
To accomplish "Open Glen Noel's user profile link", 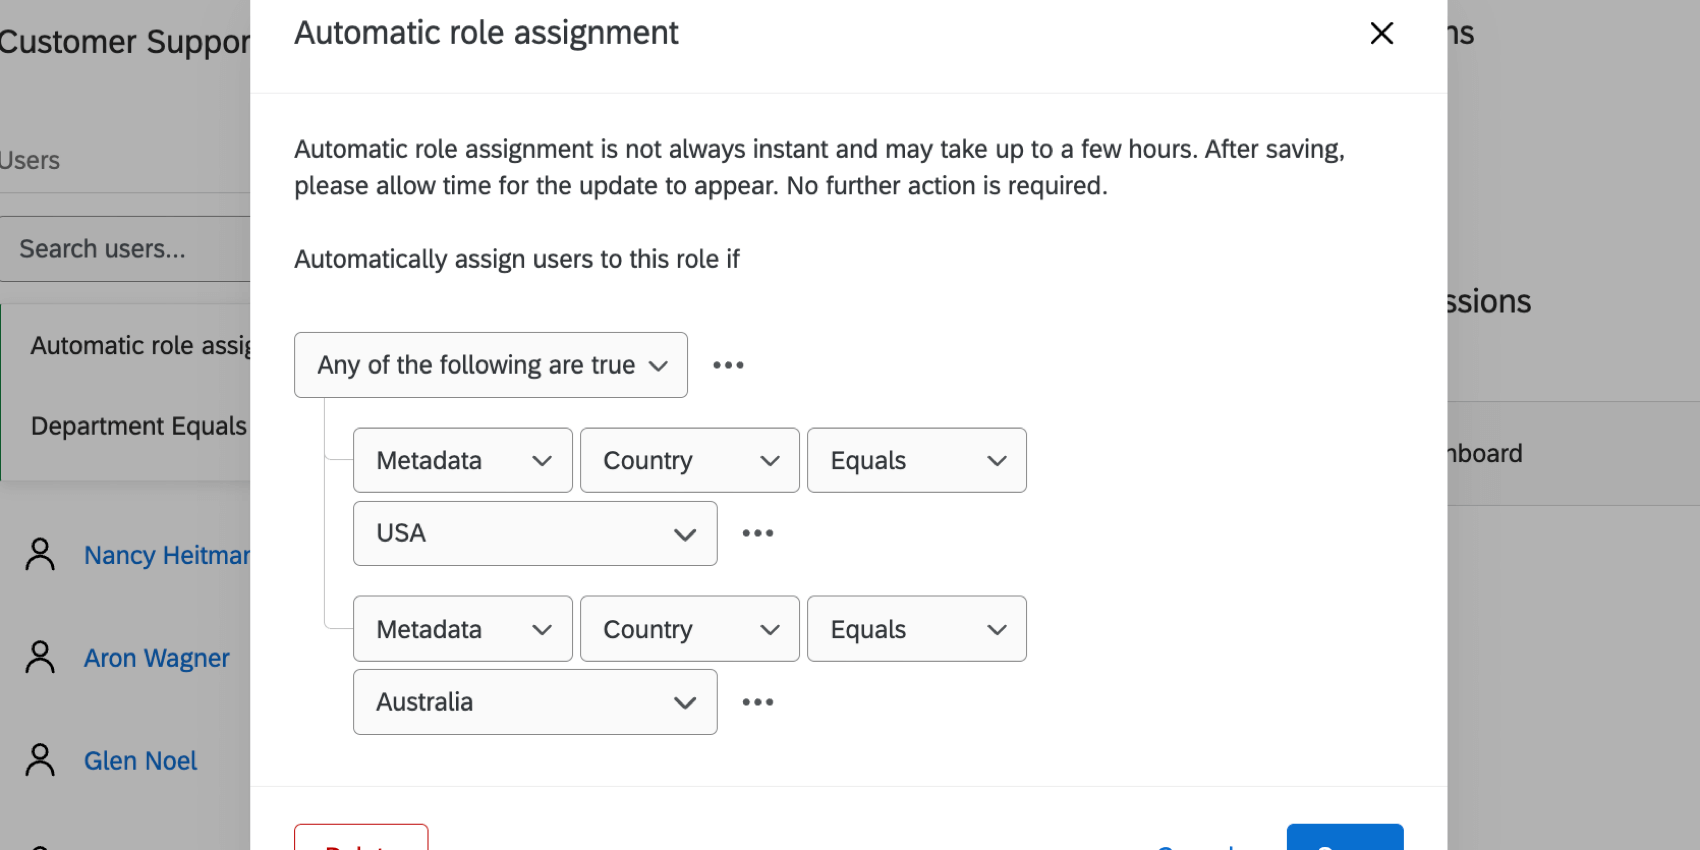I will [141, 761].
